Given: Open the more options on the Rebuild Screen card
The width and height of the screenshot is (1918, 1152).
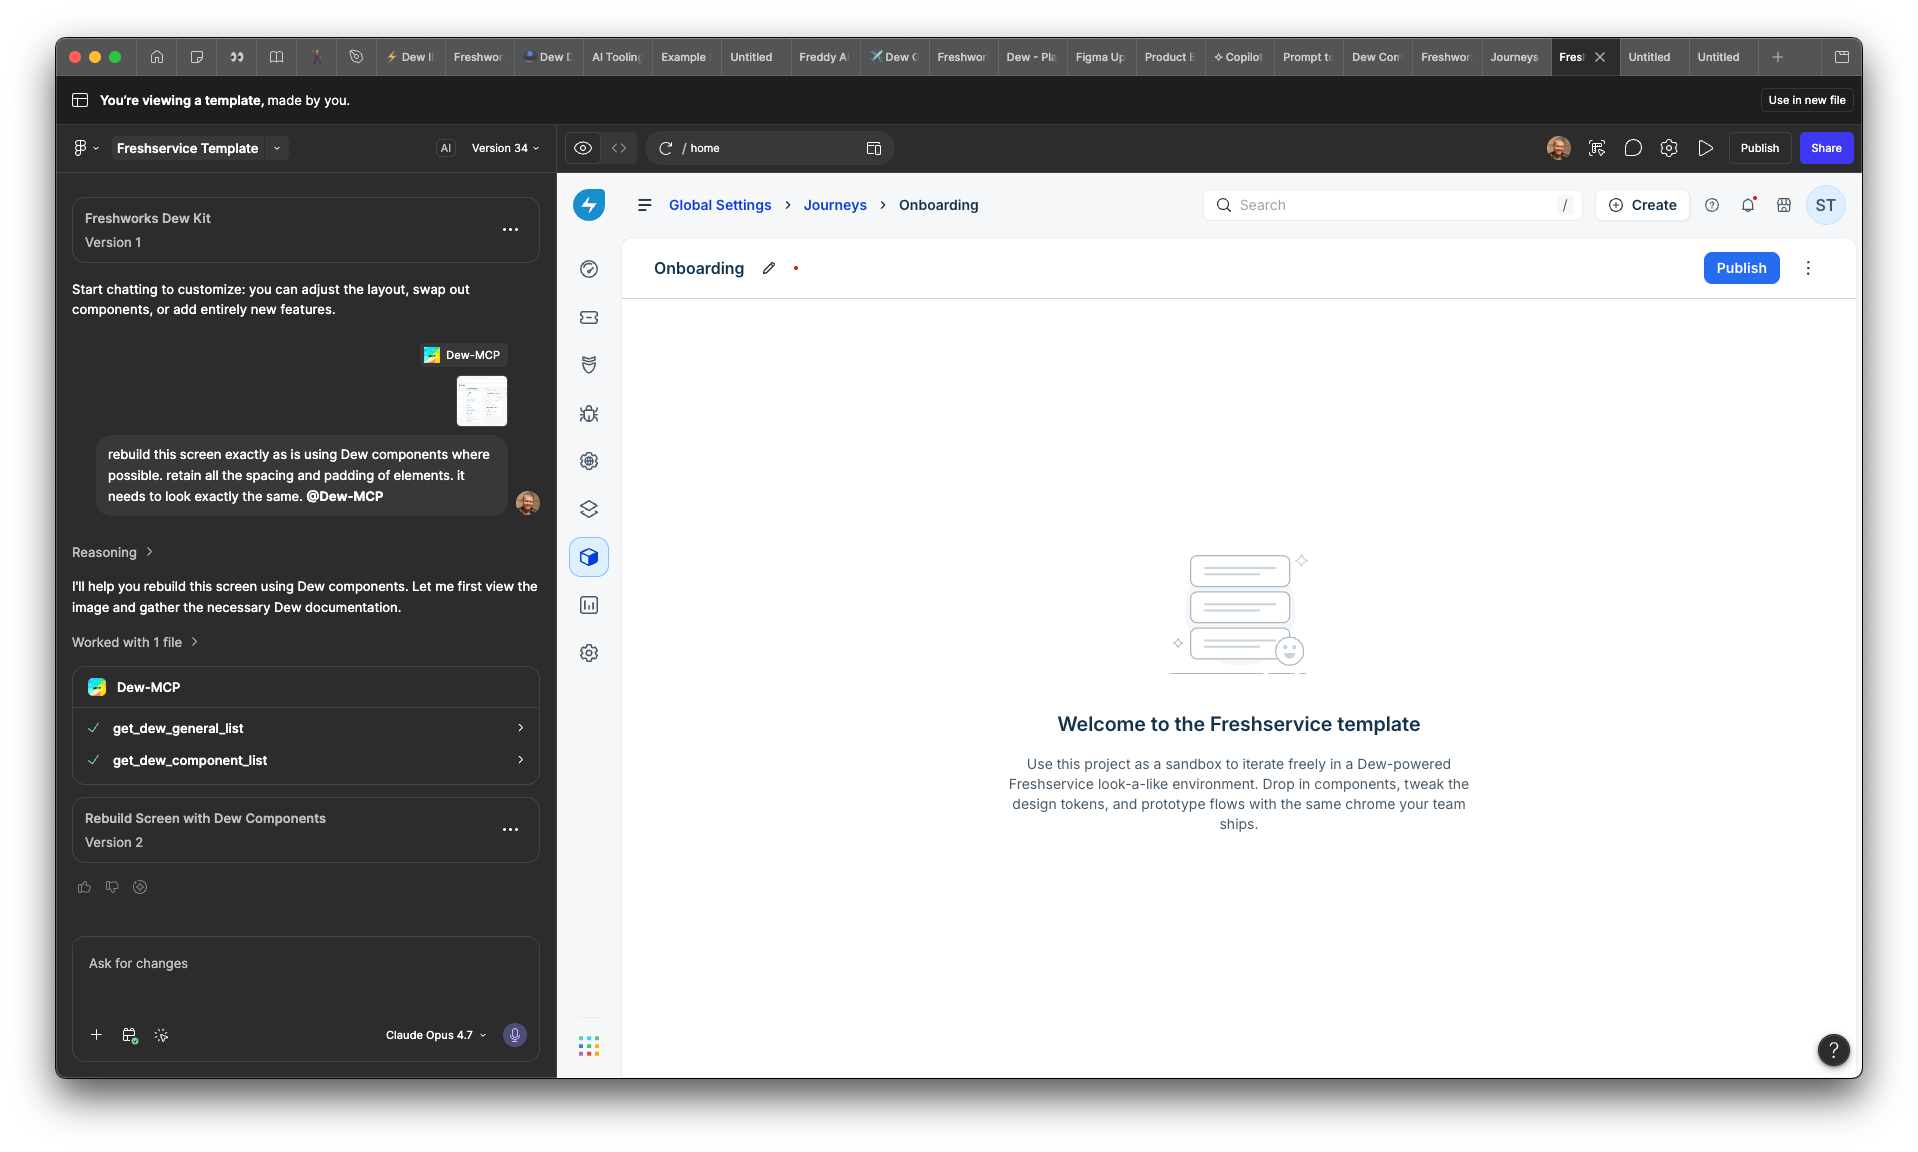Looking at the screenshot, I should 510,830.
